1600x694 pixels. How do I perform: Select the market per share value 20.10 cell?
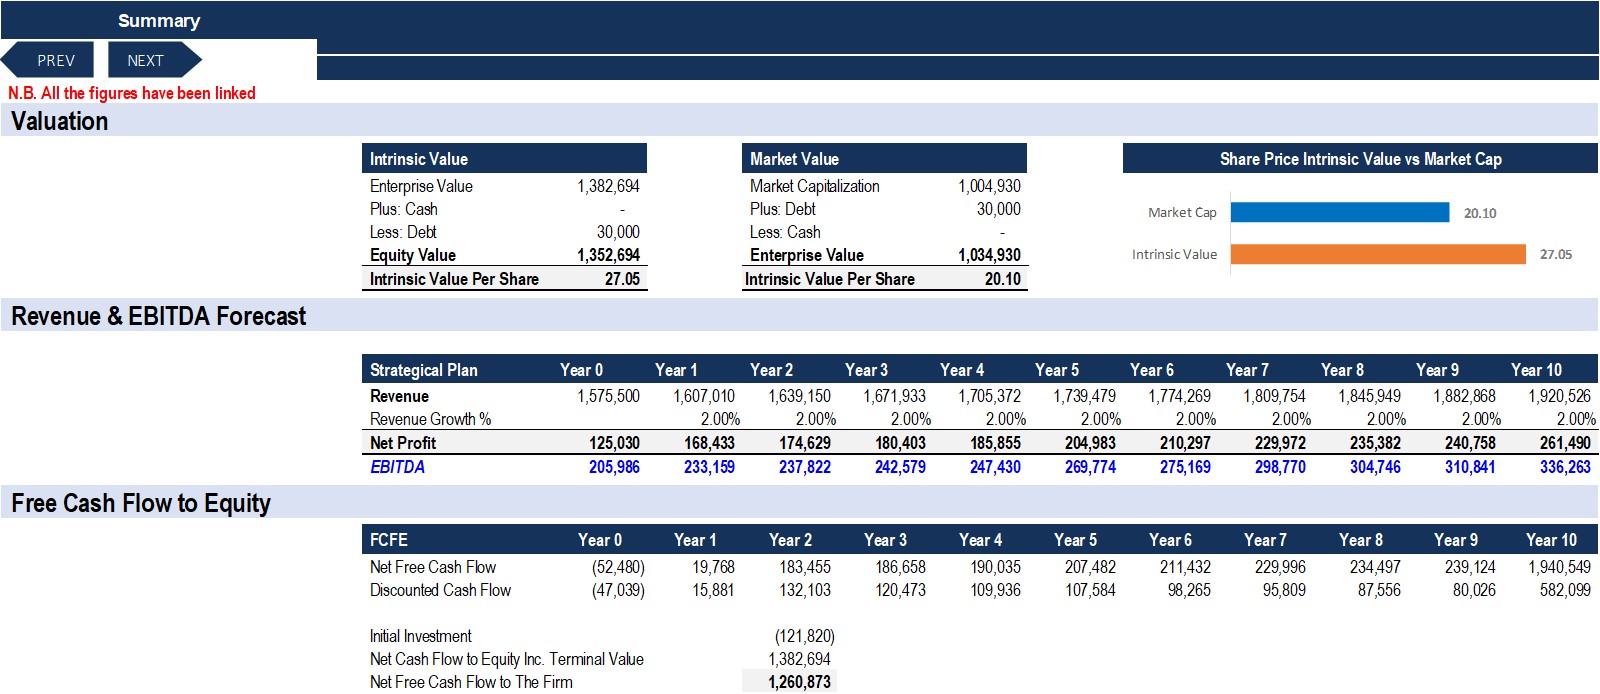[1002, 279]
